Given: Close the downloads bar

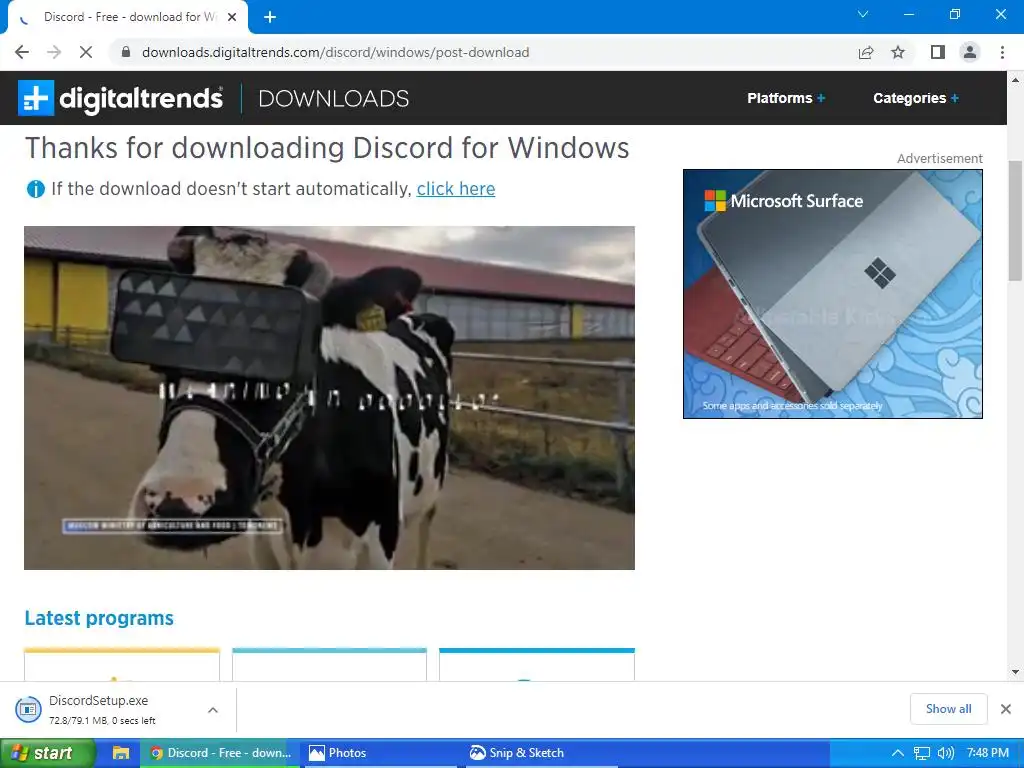Looking at the screenshot, I should (1006, 709).
